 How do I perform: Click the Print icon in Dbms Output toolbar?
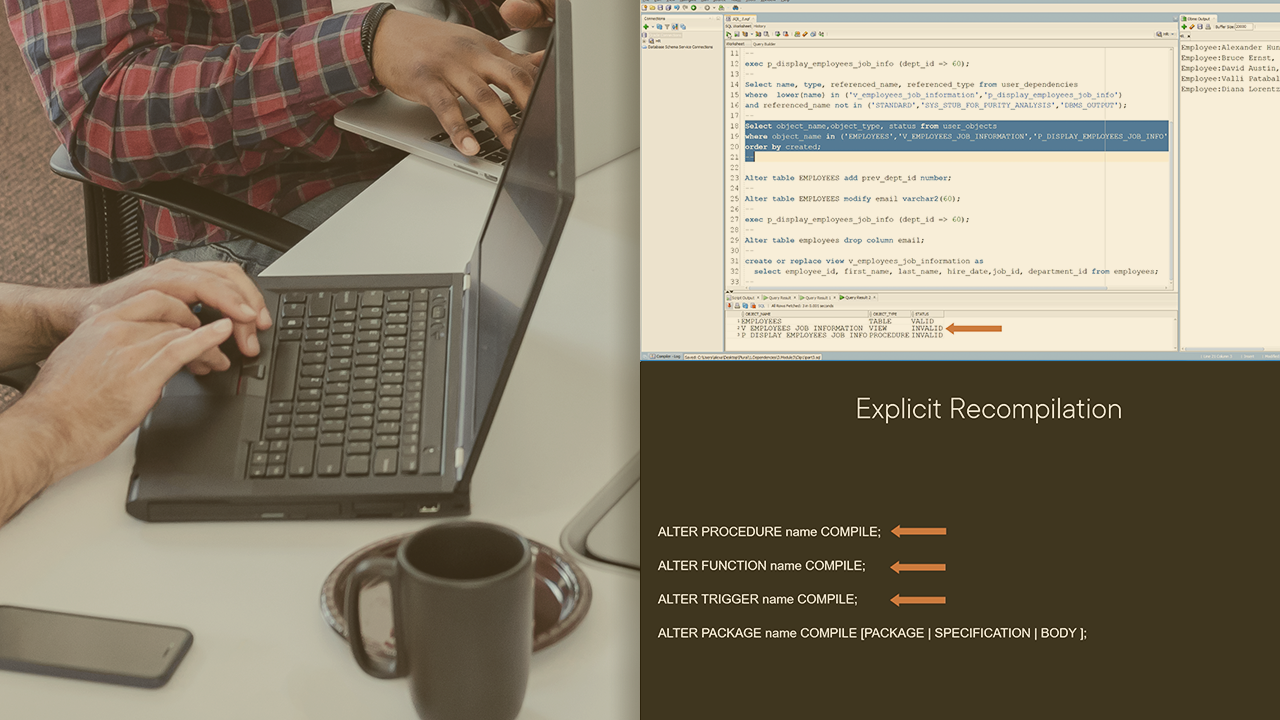pos(1208,27)
